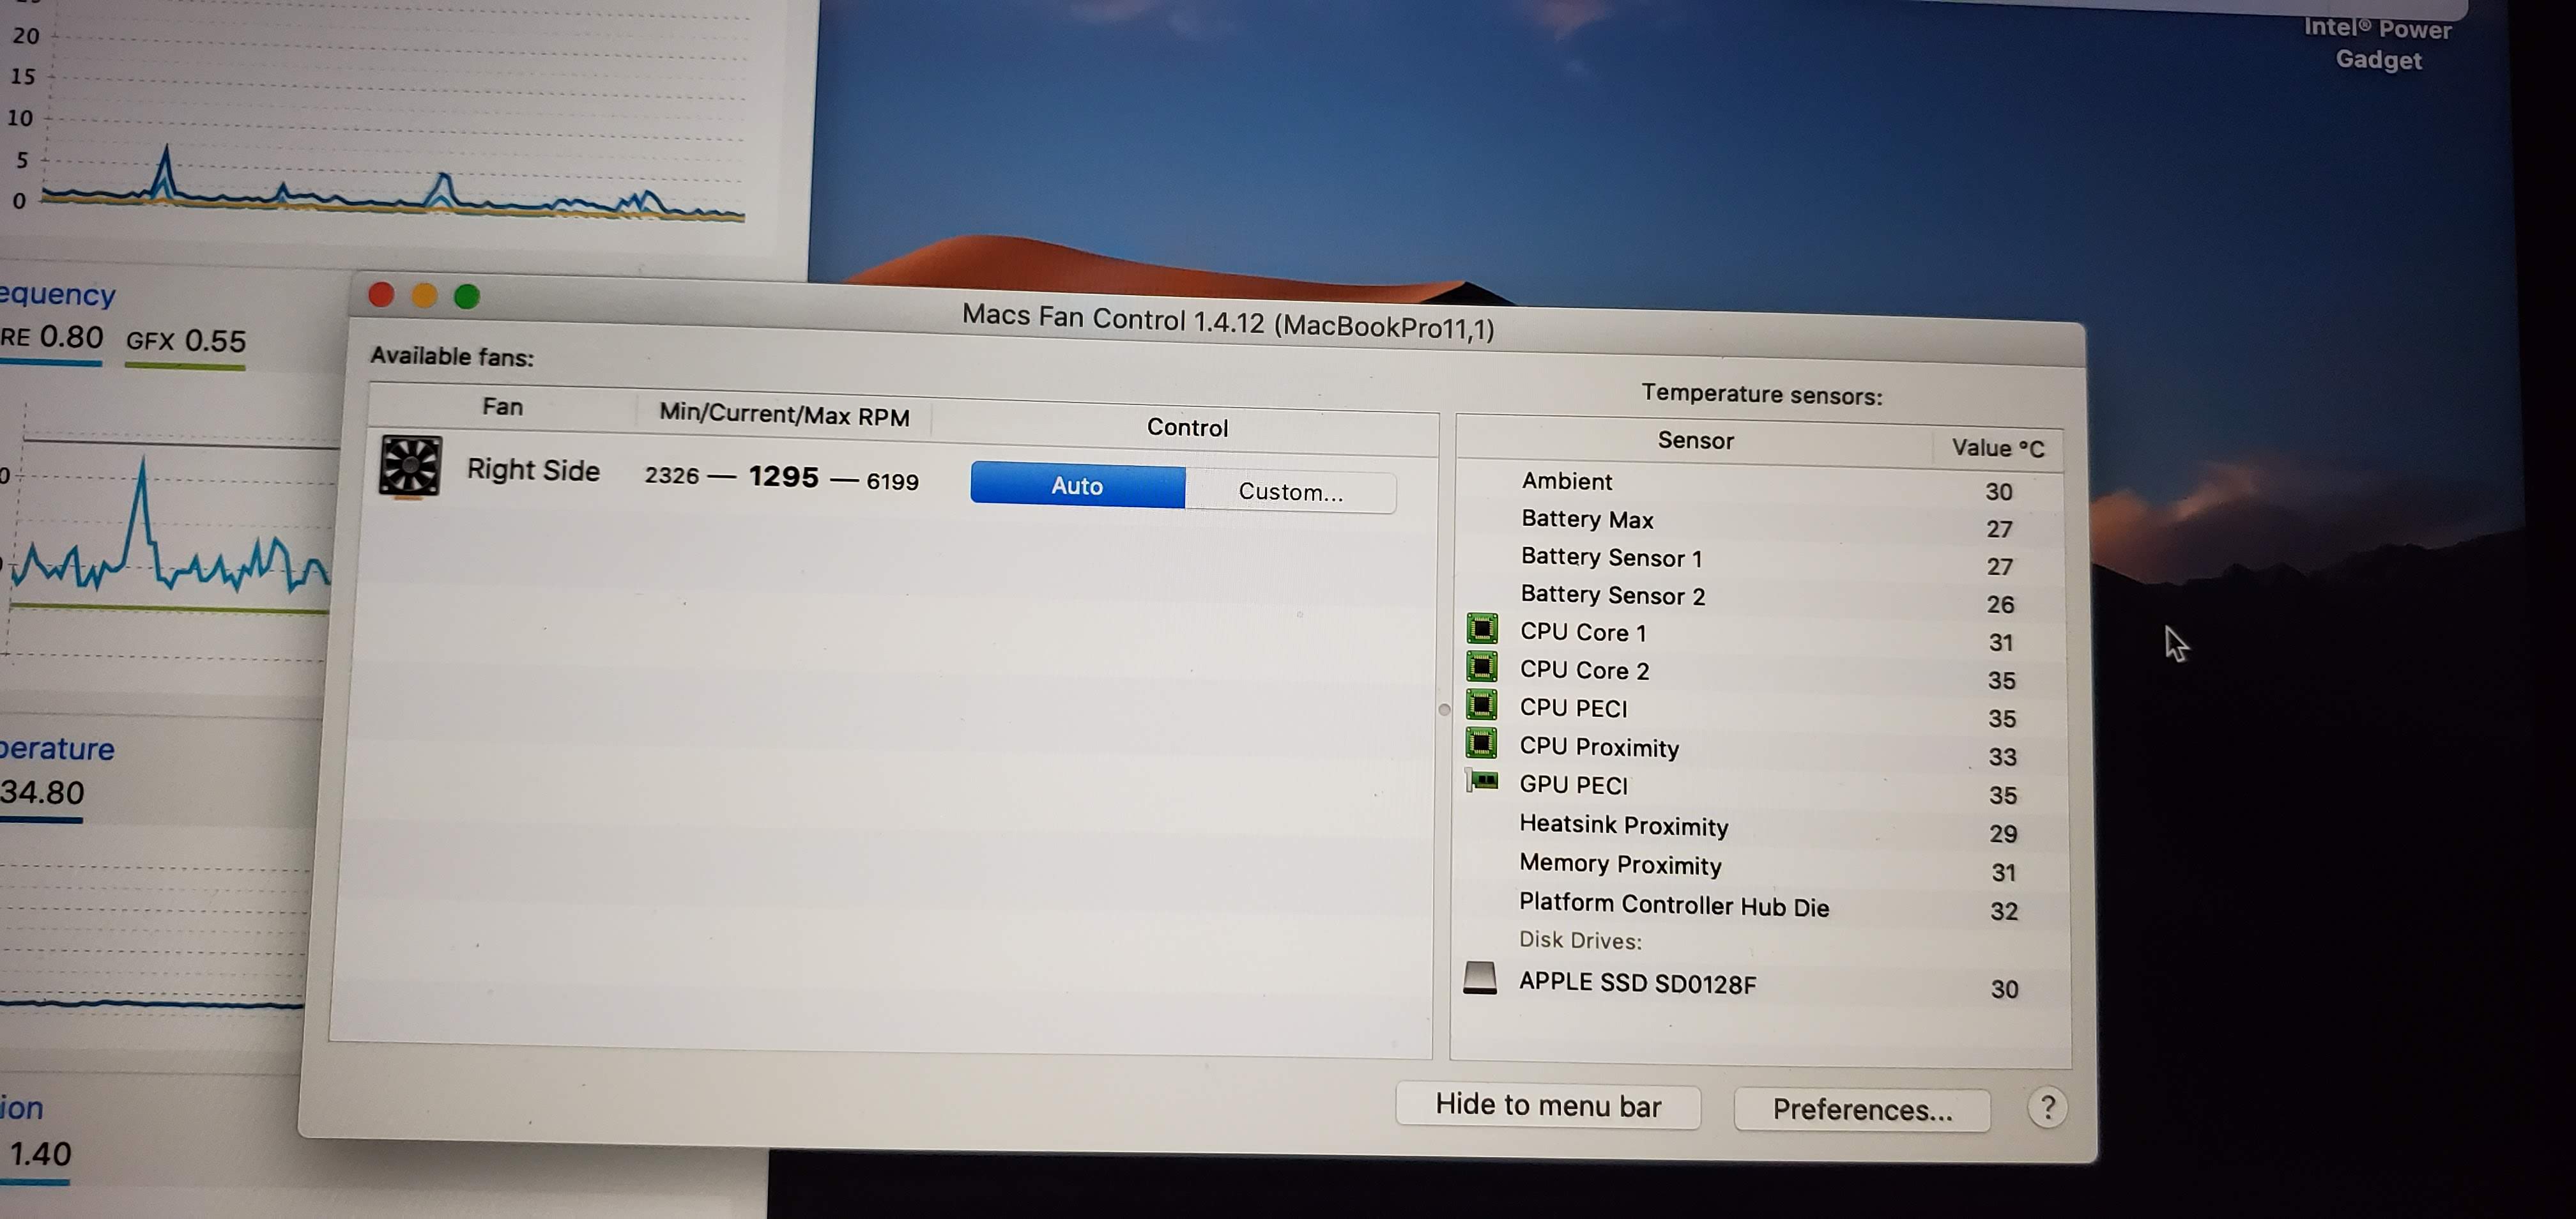The height and width of the screenshot is (1219, 2576).
Task: Set fan control to Auto
Action: [x=1078, y=485]
